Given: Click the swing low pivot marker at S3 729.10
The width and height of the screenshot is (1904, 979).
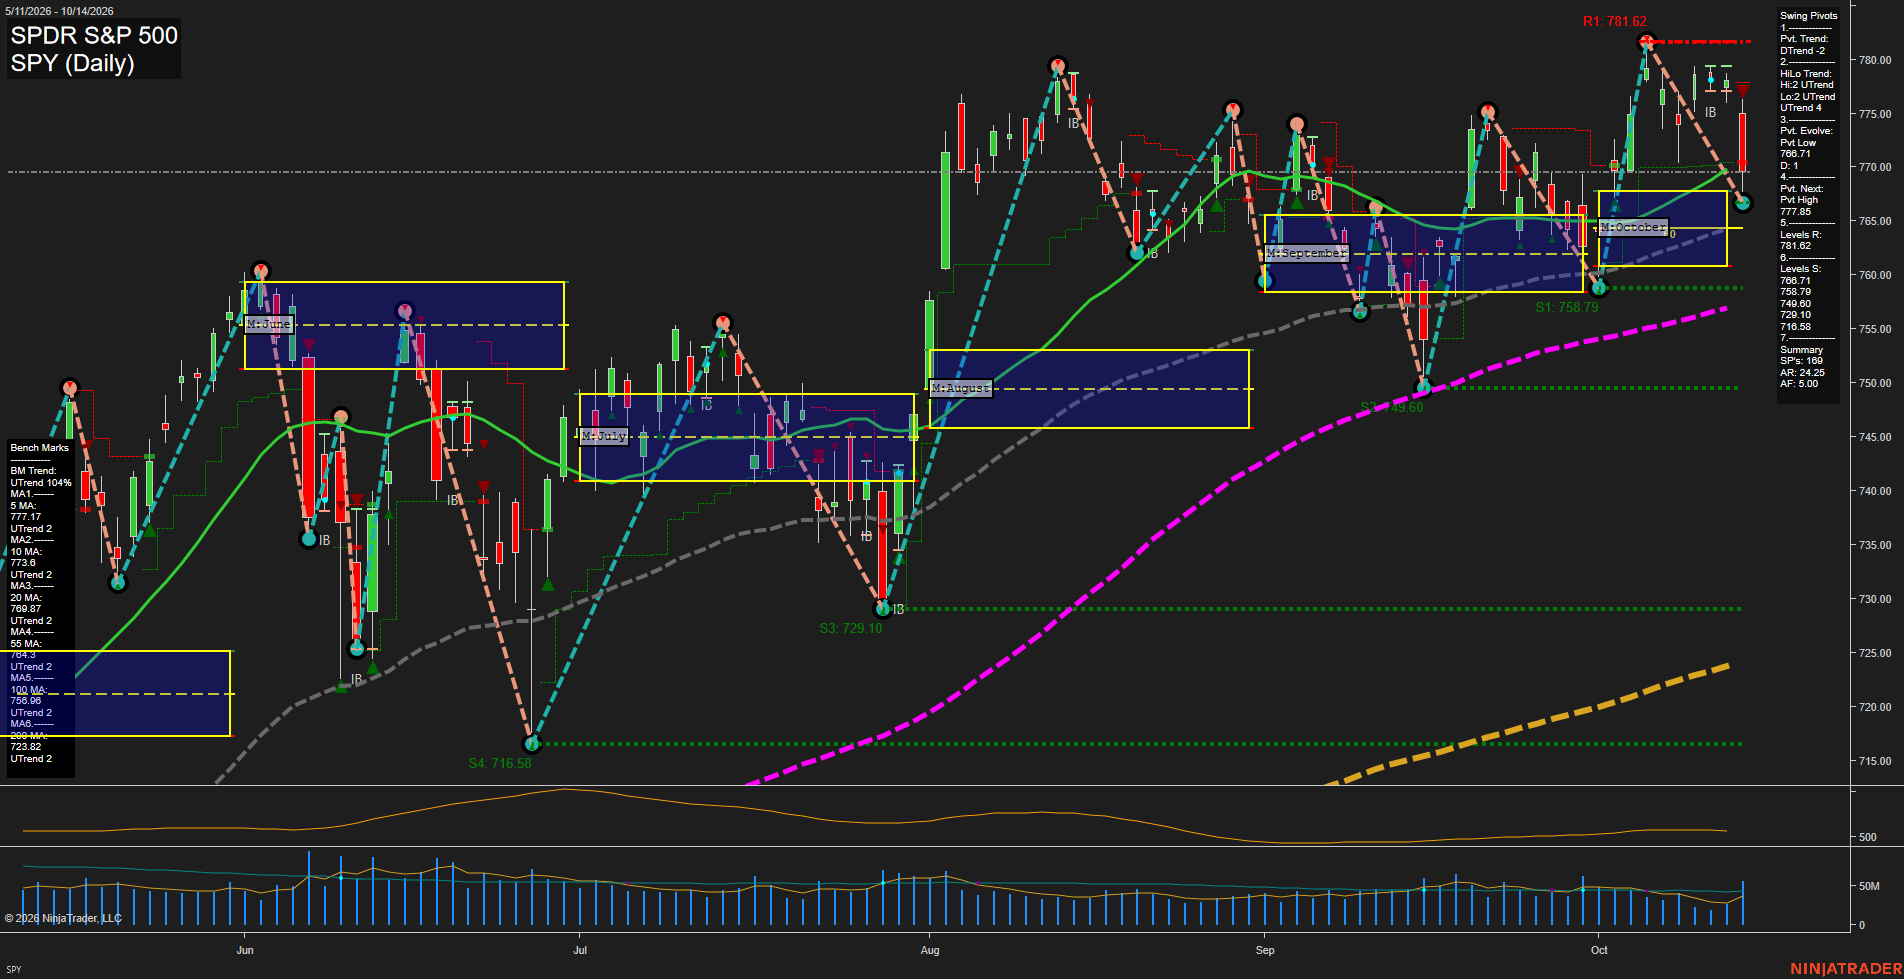Looking at the screenshot, I should (882, 608).
